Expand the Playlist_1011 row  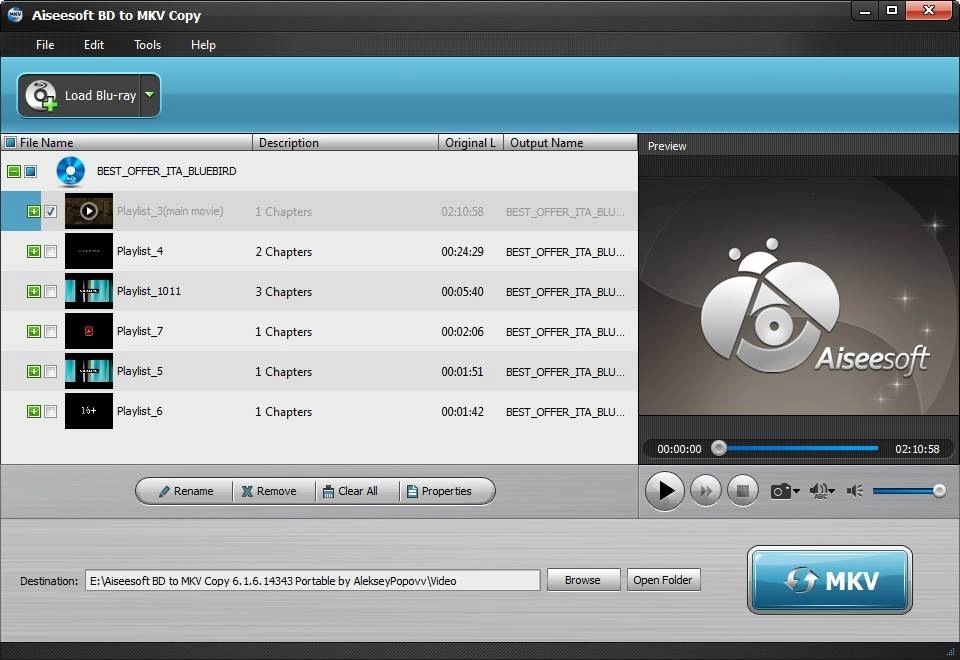34,291
